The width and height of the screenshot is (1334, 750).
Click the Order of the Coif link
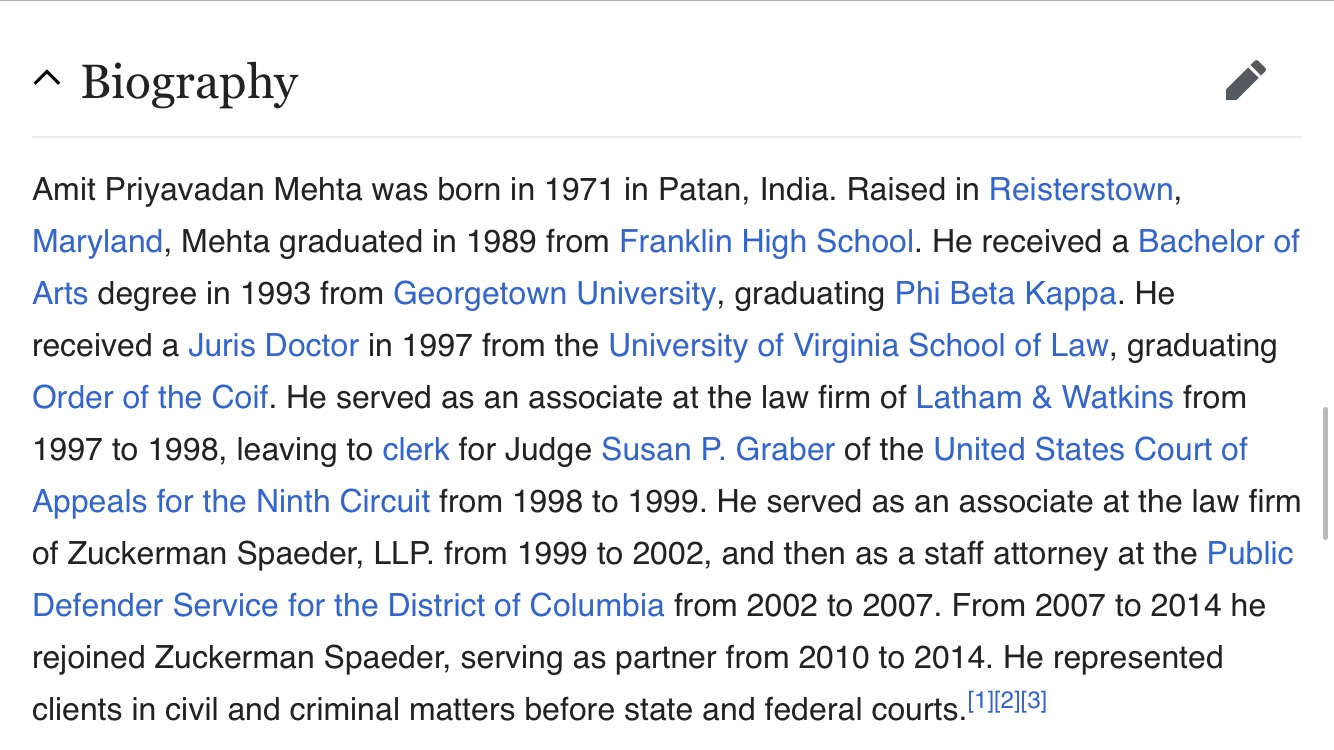tap(150, 397)
